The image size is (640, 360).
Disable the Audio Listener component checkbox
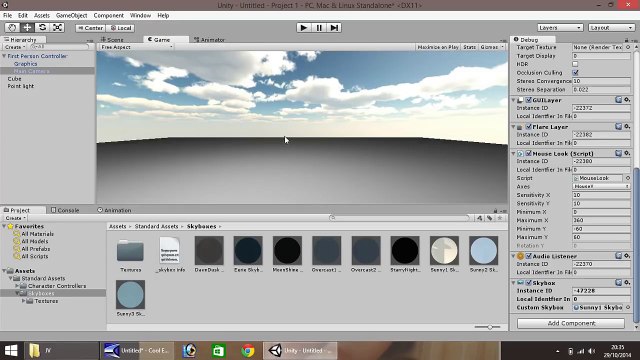tap(528, 256)
